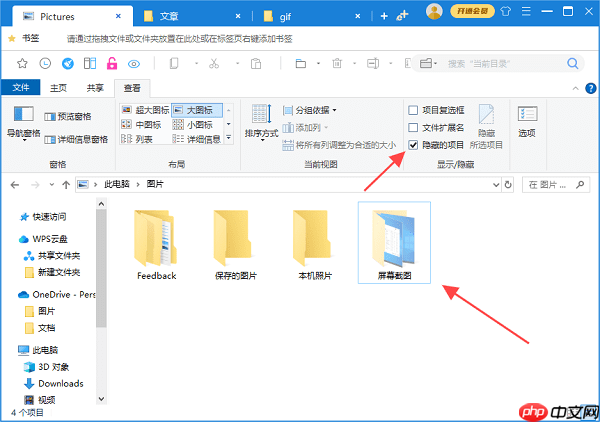Open the 分组依据 group by dropdown
Image resolution: width=600 pixels, height=422 pixels.
tap(310, 111)
